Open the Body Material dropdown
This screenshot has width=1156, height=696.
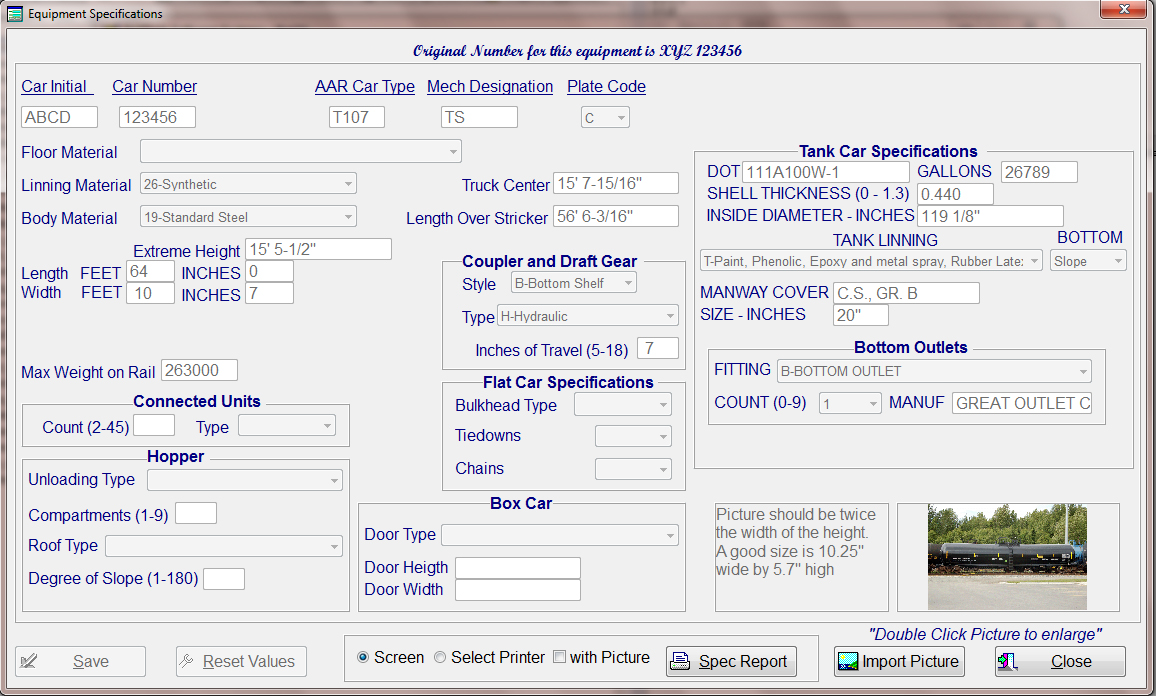click(248, 217)
